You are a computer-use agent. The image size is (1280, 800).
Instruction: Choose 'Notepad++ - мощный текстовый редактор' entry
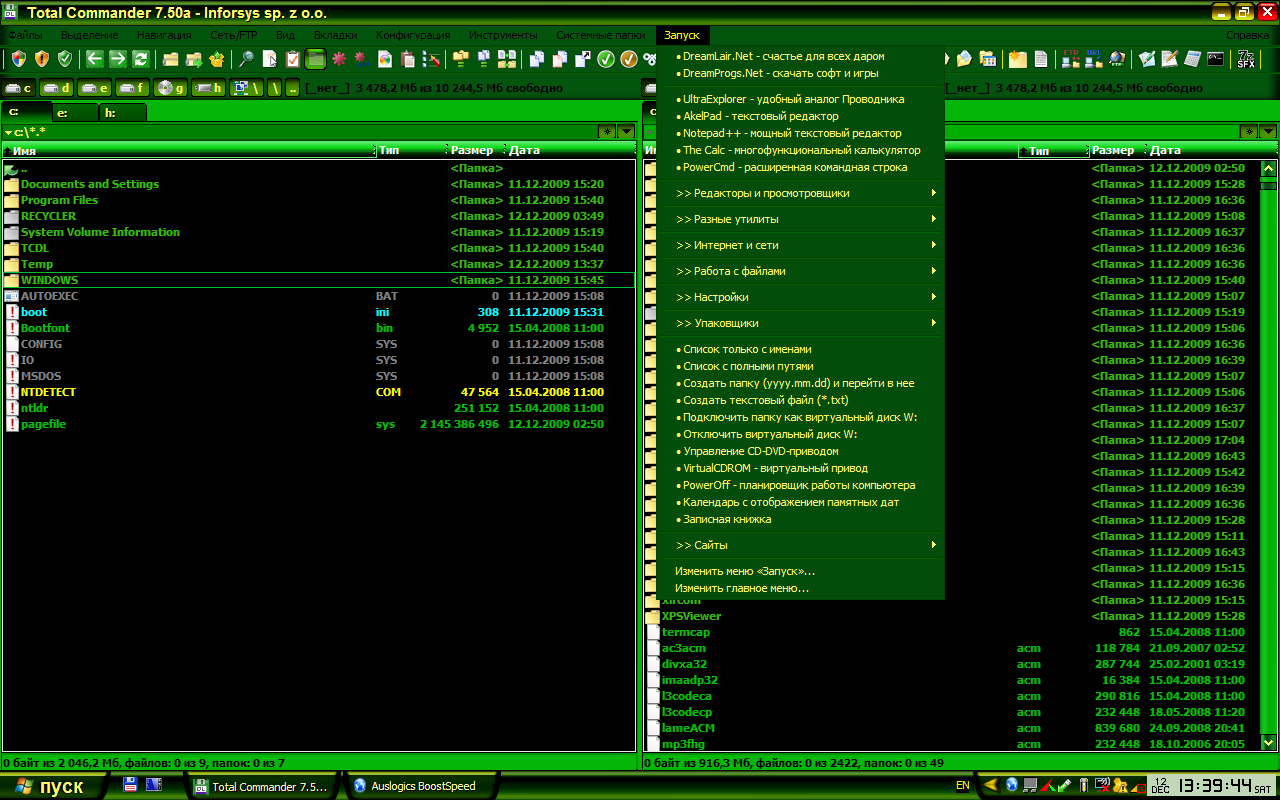791,133
